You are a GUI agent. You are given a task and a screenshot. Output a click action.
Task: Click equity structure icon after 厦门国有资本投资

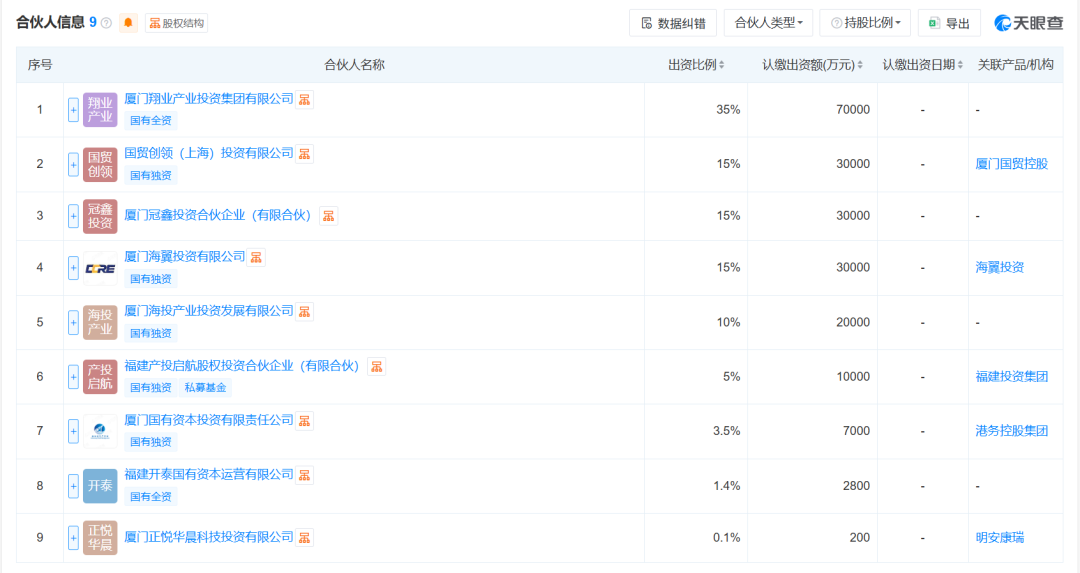304,421
